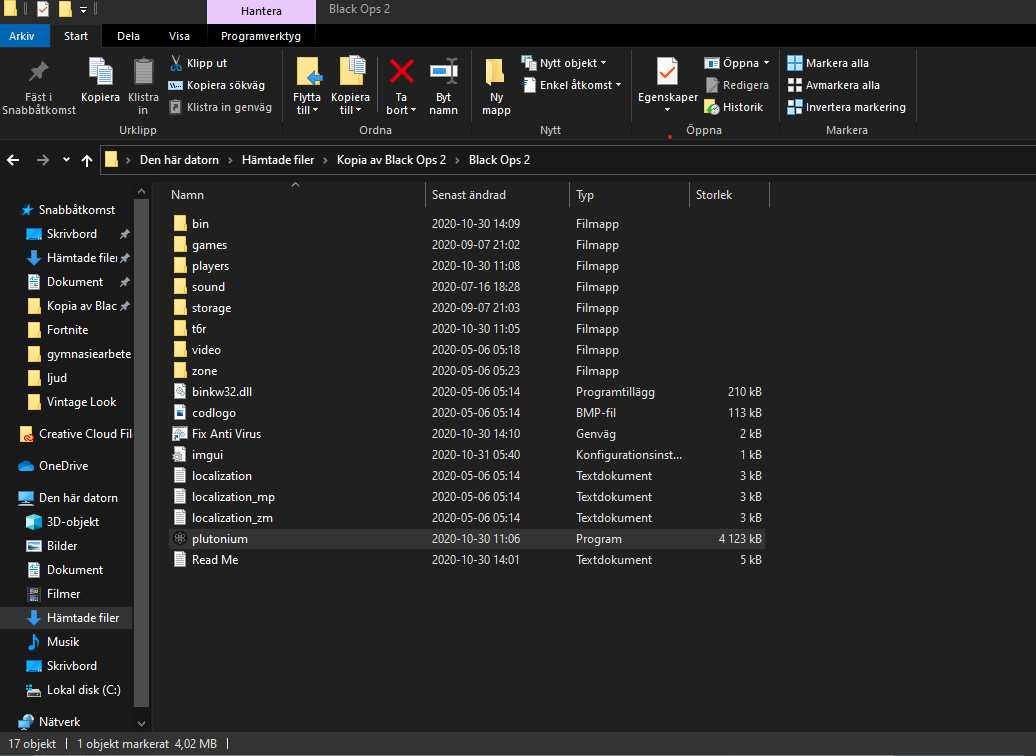Screen dimensions: 1036x756
Task: Open the zone folder
Action: [467, 371]
